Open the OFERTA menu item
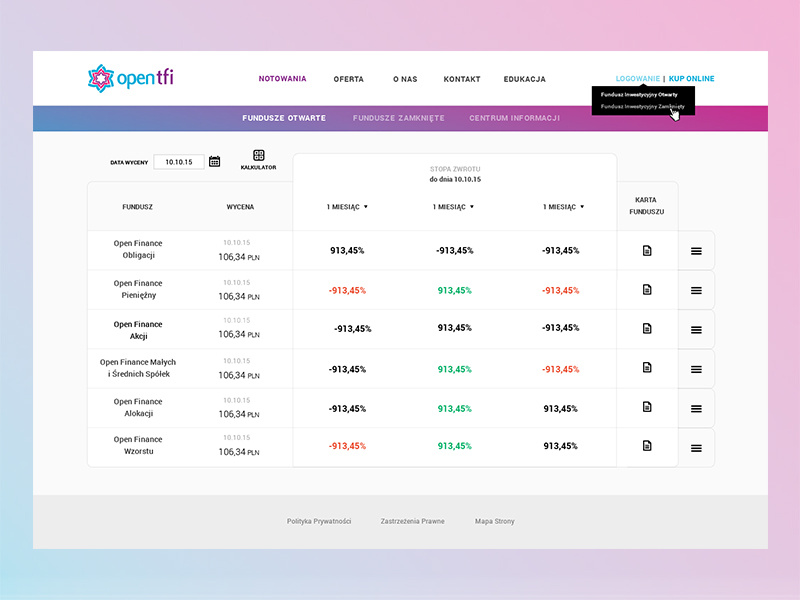The width and height of the screenshot is (800, 600). click(348, 79)
